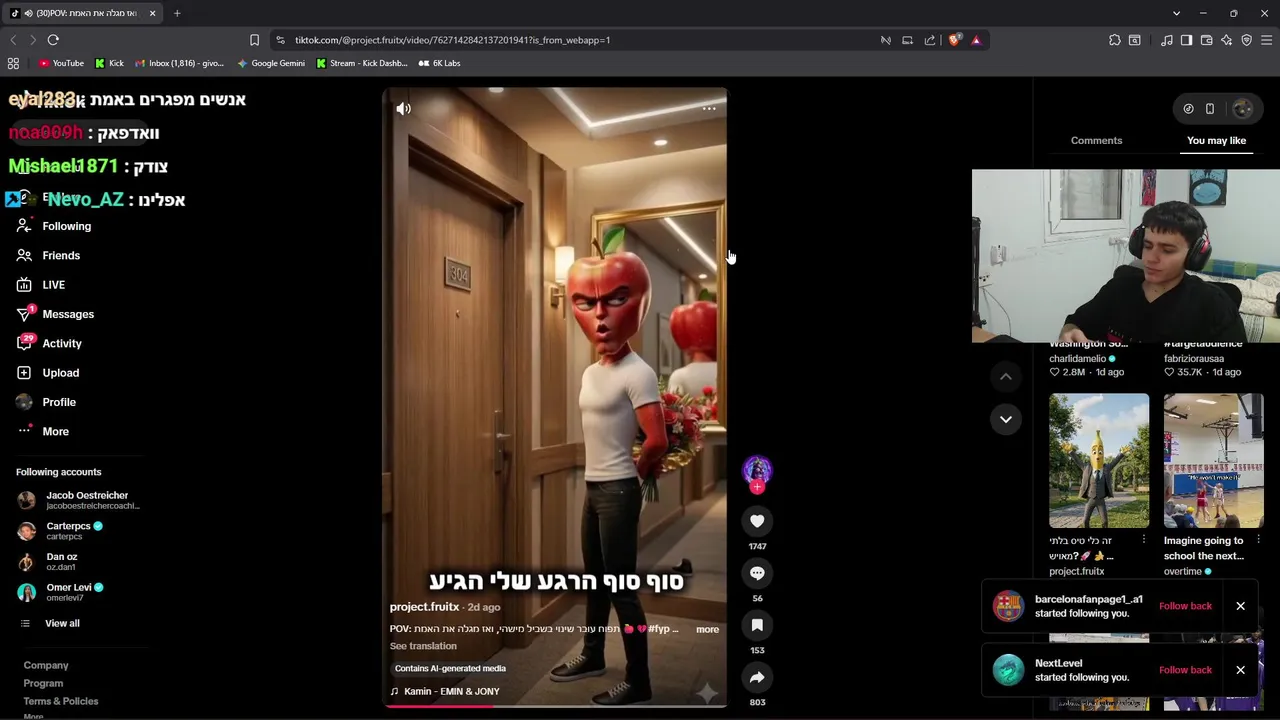Follow creator with the red plus badge
The width and height of the screenshot is (1280, 720).
[x=757, y=487]
